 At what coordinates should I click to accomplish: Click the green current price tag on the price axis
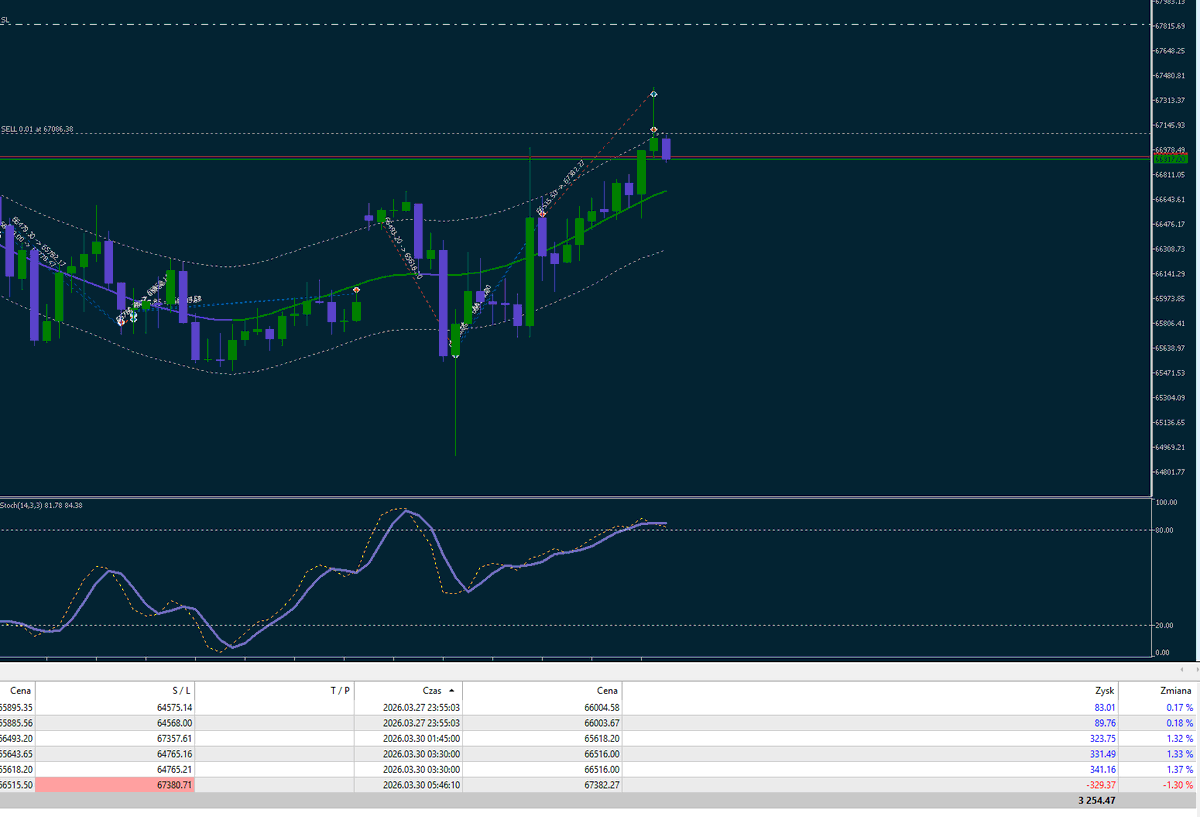(1169, 159)
